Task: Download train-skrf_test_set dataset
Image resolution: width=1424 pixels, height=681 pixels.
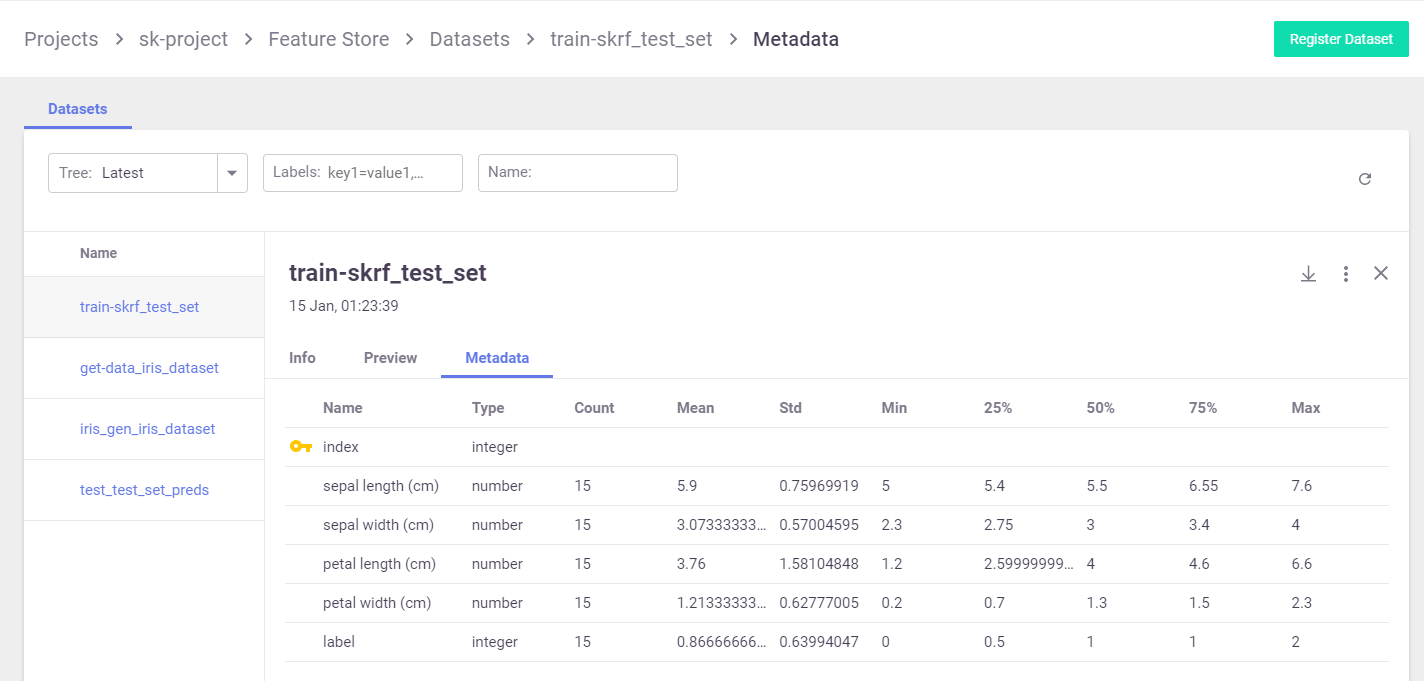Action: (x=1308, y=274)
